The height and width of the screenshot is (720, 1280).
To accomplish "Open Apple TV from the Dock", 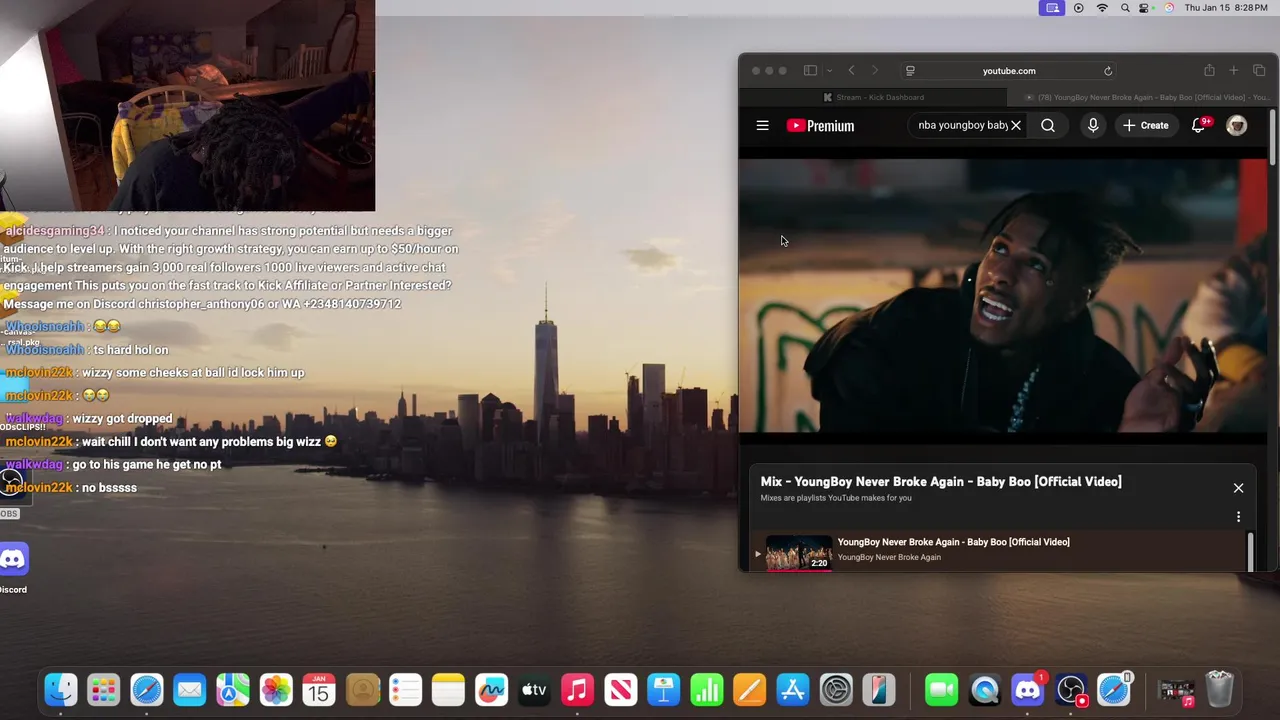I will [534, 690].
